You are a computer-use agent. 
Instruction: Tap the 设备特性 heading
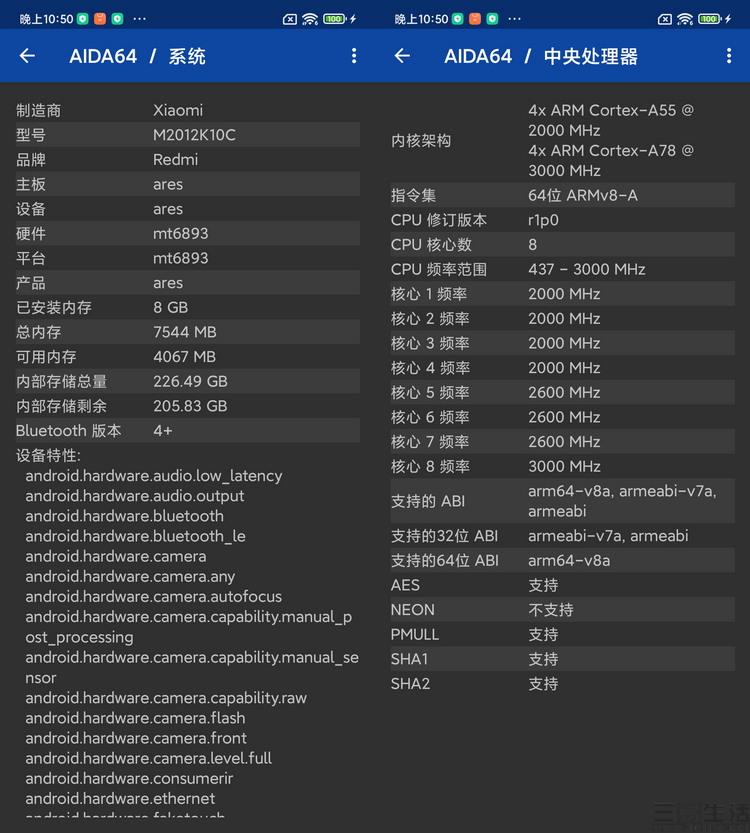(48, 455)
